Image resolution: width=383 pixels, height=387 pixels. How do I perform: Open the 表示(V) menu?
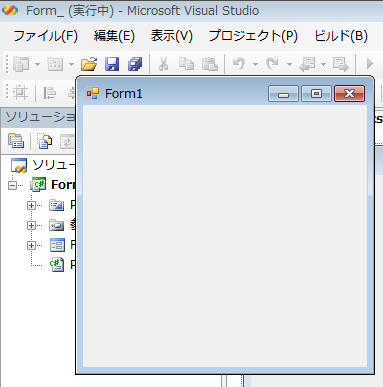click(171, 36)
